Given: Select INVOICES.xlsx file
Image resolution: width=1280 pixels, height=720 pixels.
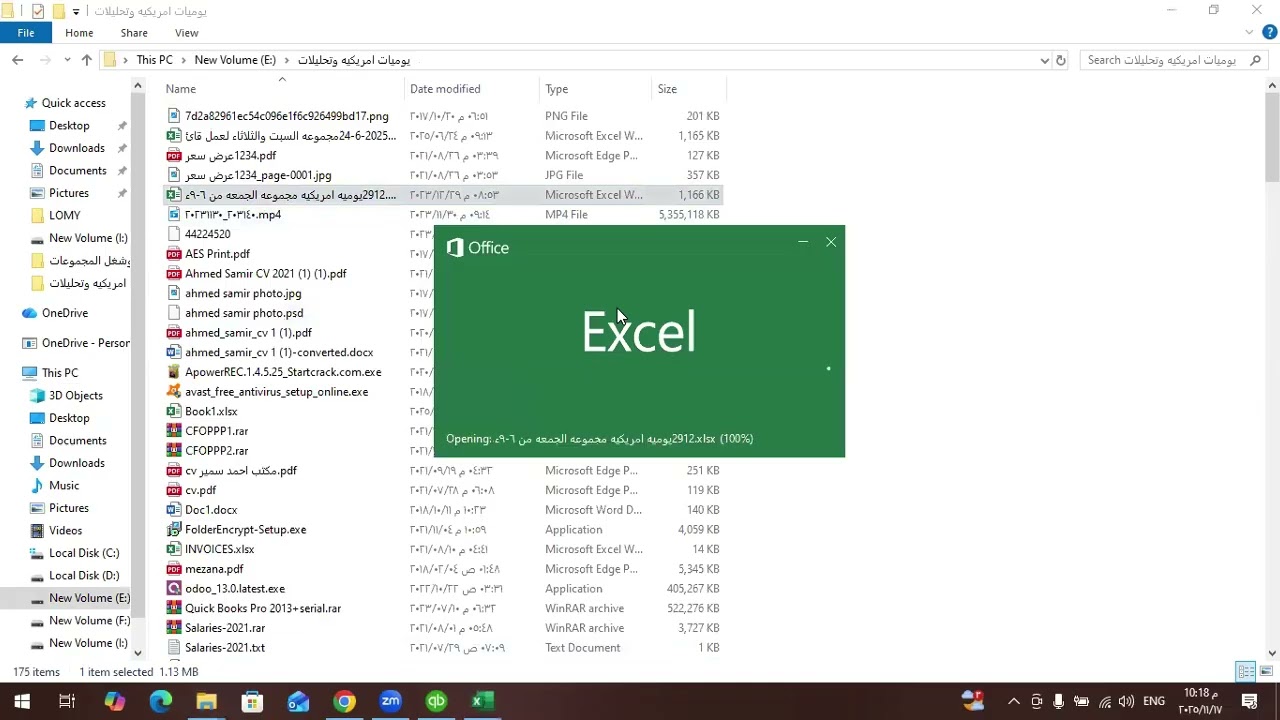Looking at the screenshot, I should coord(219,549).
